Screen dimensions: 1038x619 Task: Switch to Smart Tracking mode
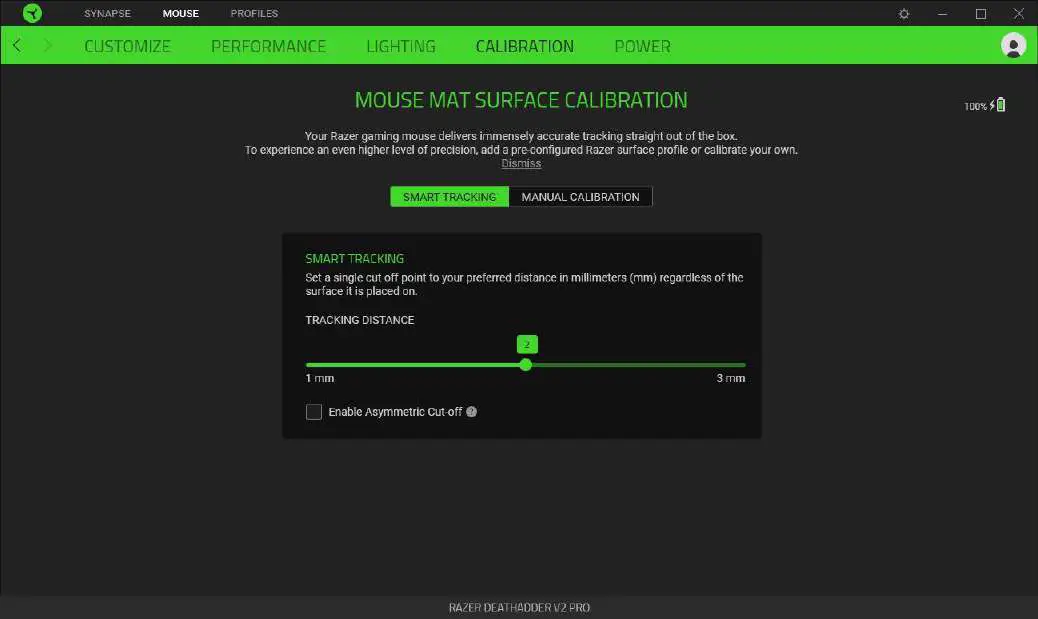click(x=449, y=197)
